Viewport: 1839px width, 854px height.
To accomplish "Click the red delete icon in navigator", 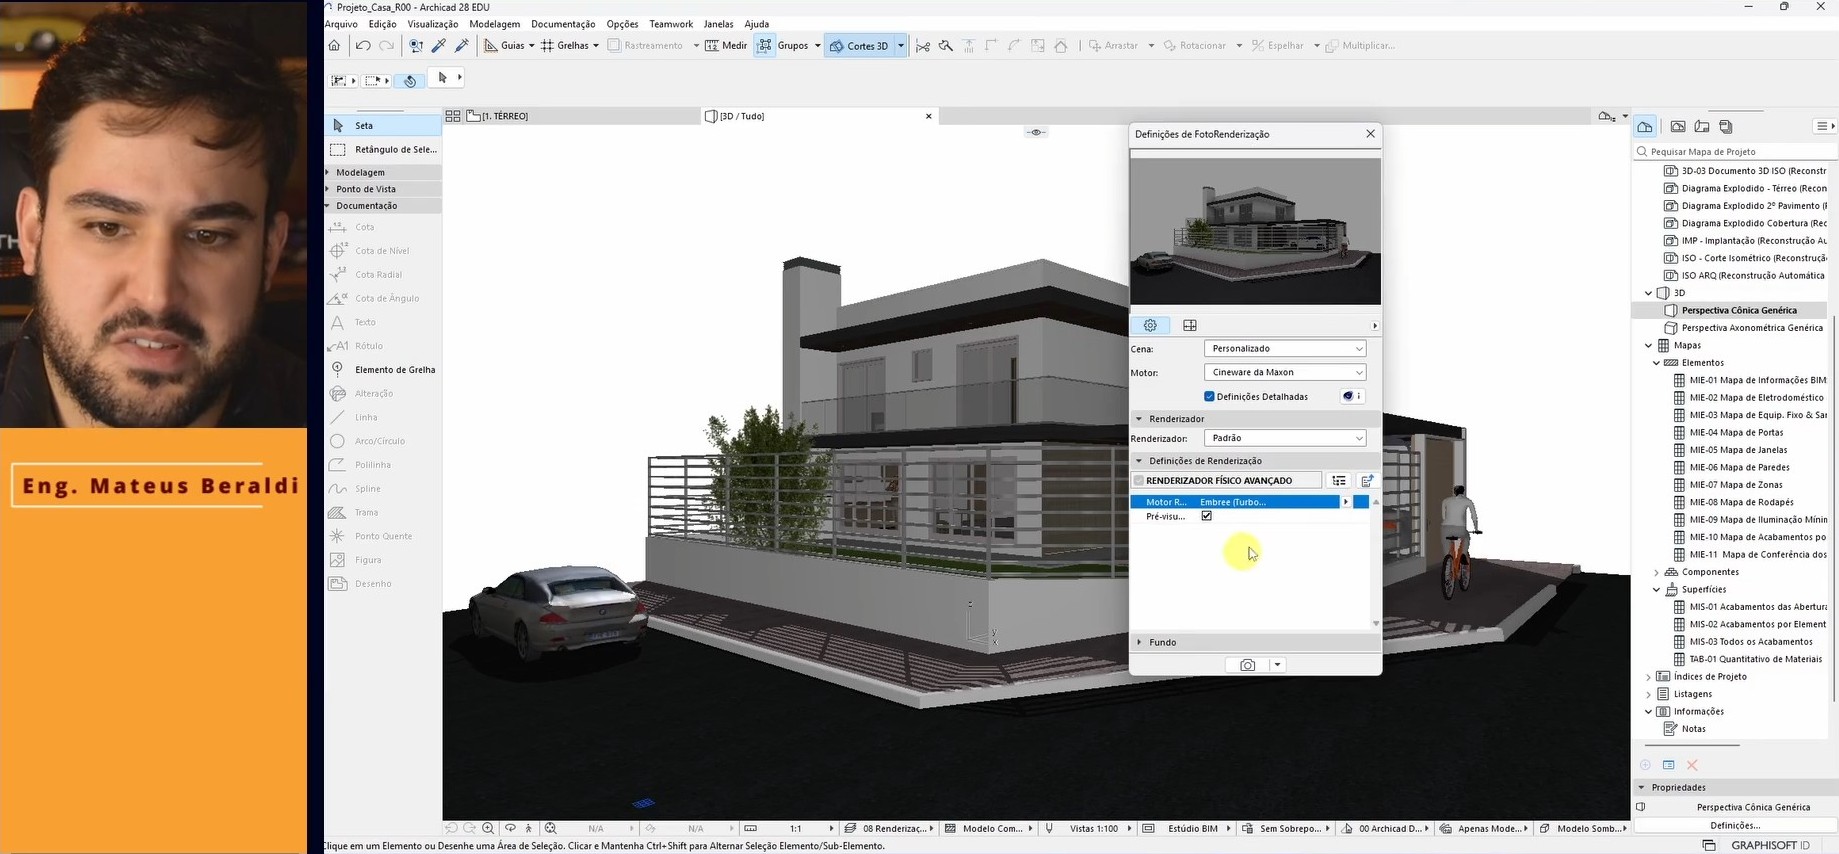I will (x=1692, y=765).
